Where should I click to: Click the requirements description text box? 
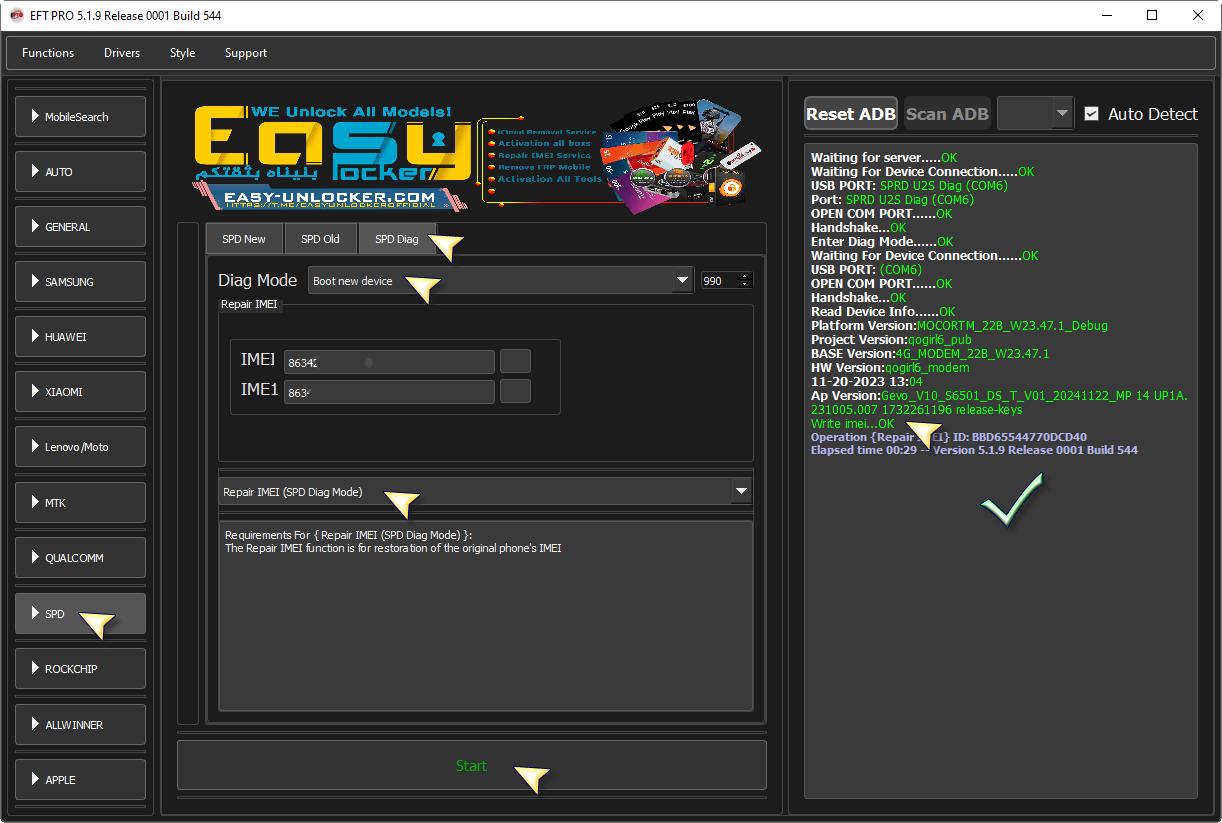coord(486,616)
